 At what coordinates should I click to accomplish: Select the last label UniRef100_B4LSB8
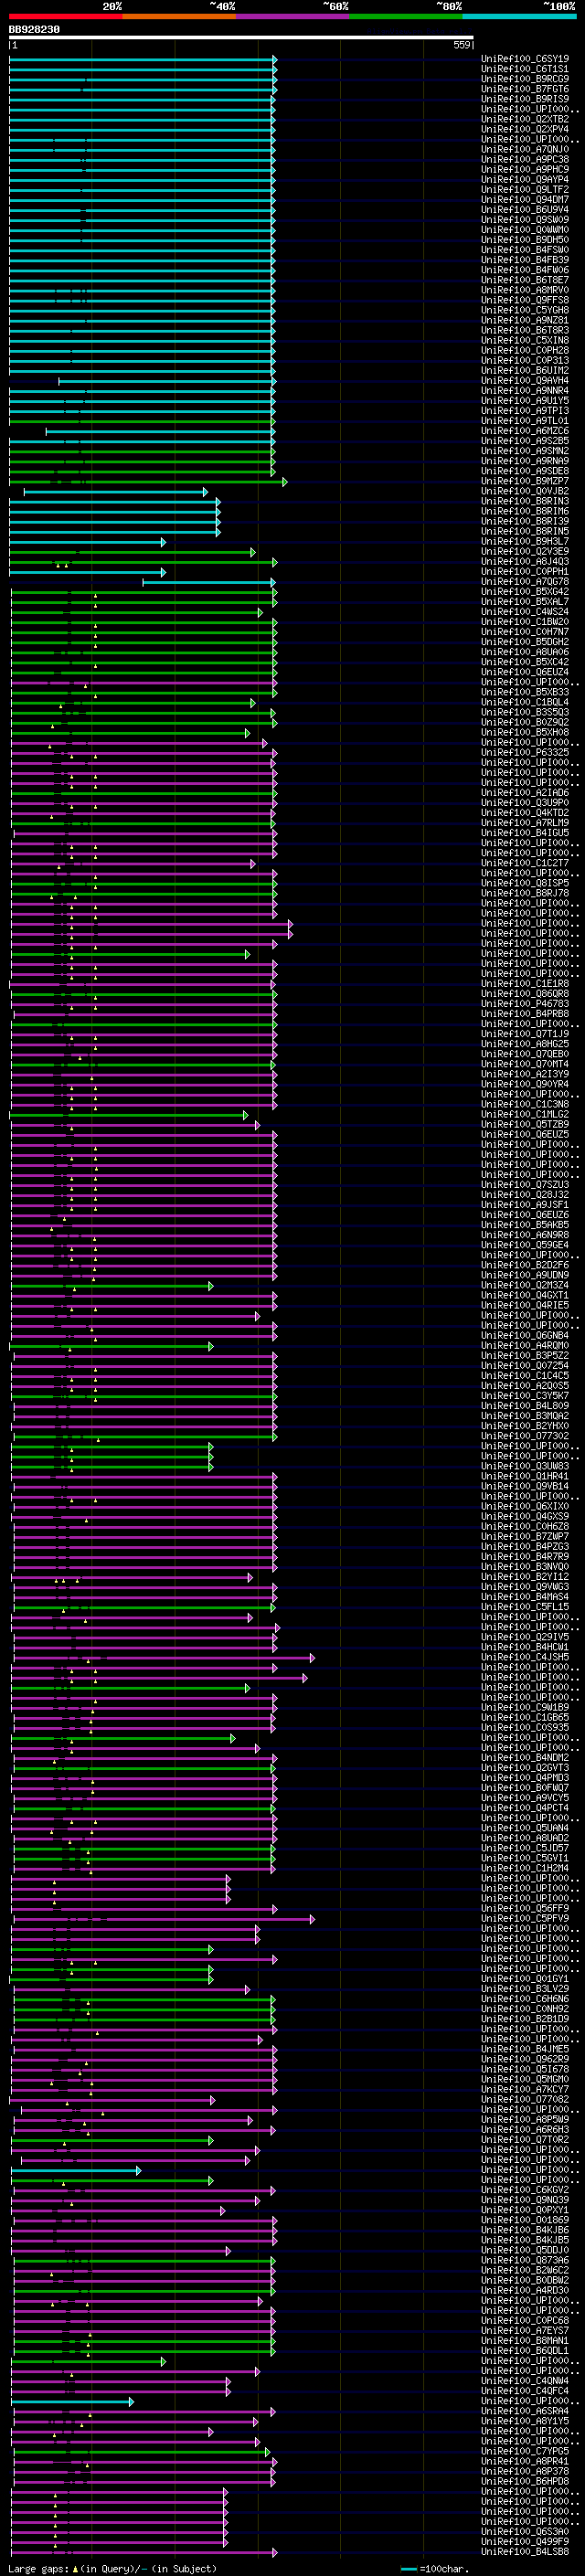525,2551
